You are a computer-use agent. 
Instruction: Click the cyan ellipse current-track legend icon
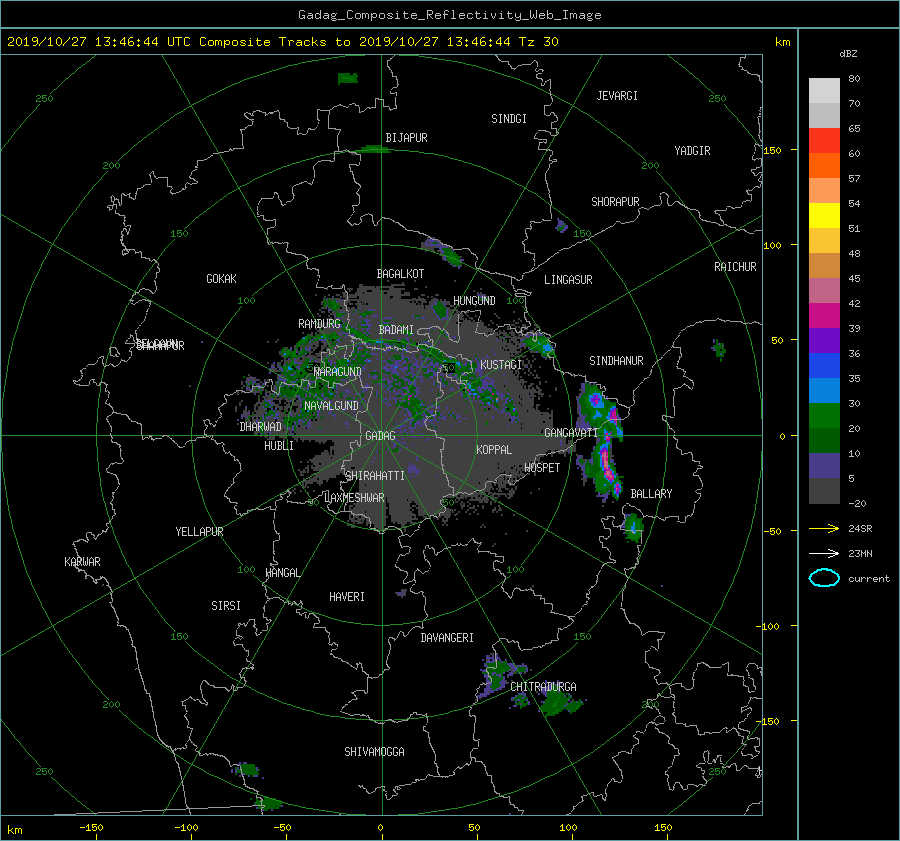(824, 578)
